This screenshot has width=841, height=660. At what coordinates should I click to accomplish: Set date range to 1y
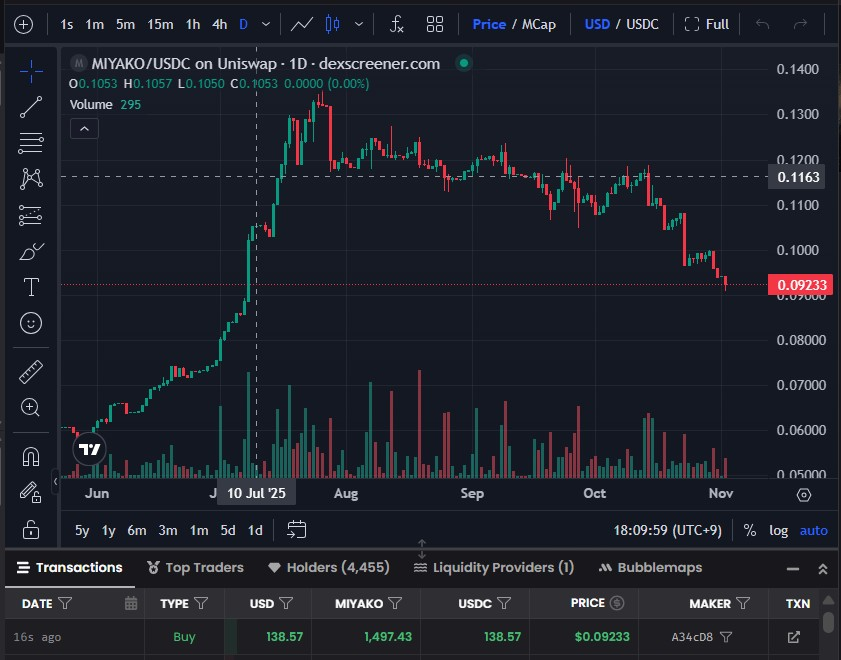point(109,530)
